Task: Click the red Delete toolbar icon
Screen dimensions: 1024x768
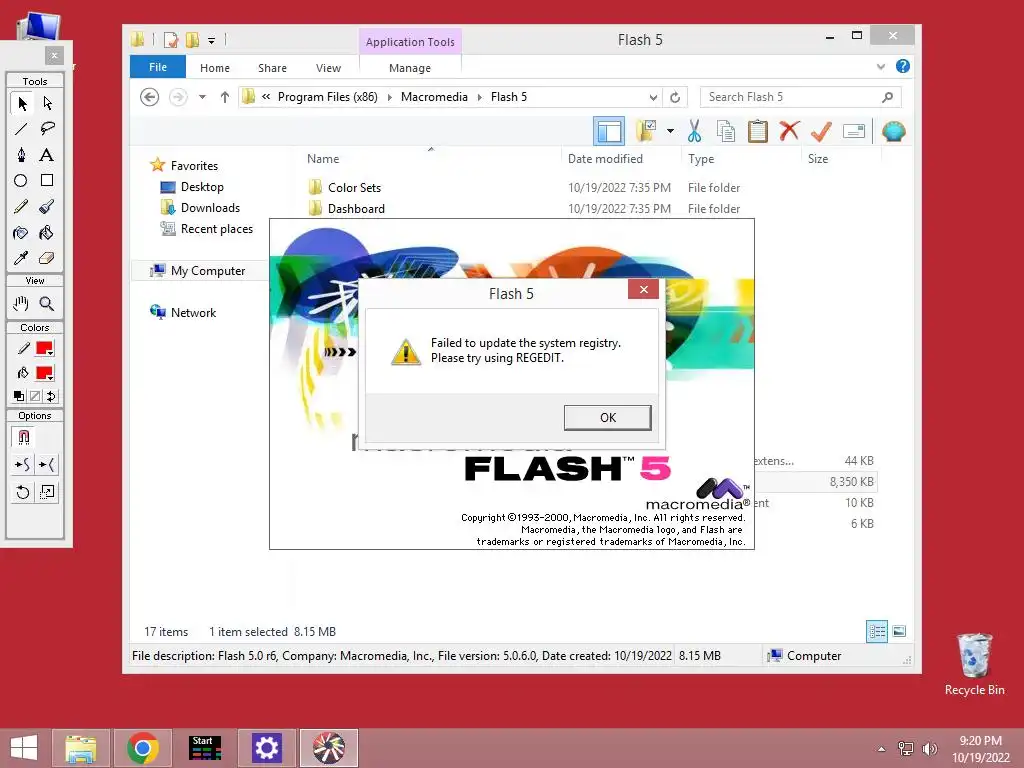Action: point(790,131)
